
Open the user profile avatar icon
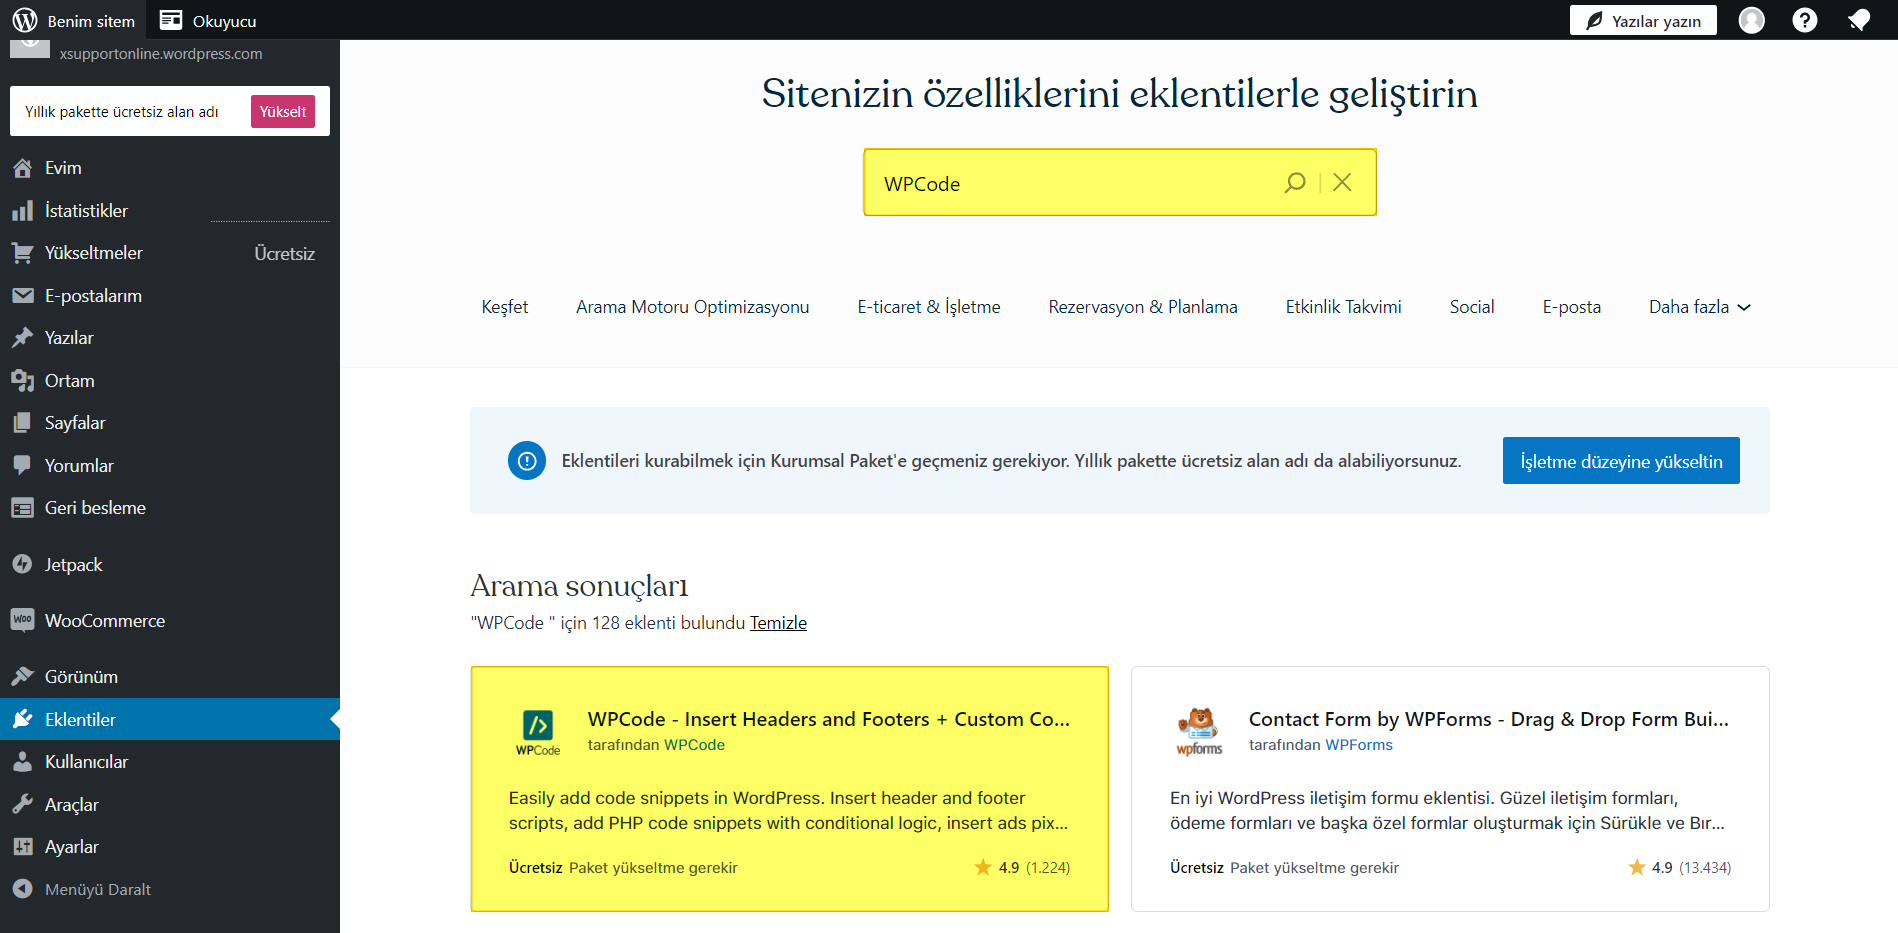[x=1751, y=20]
